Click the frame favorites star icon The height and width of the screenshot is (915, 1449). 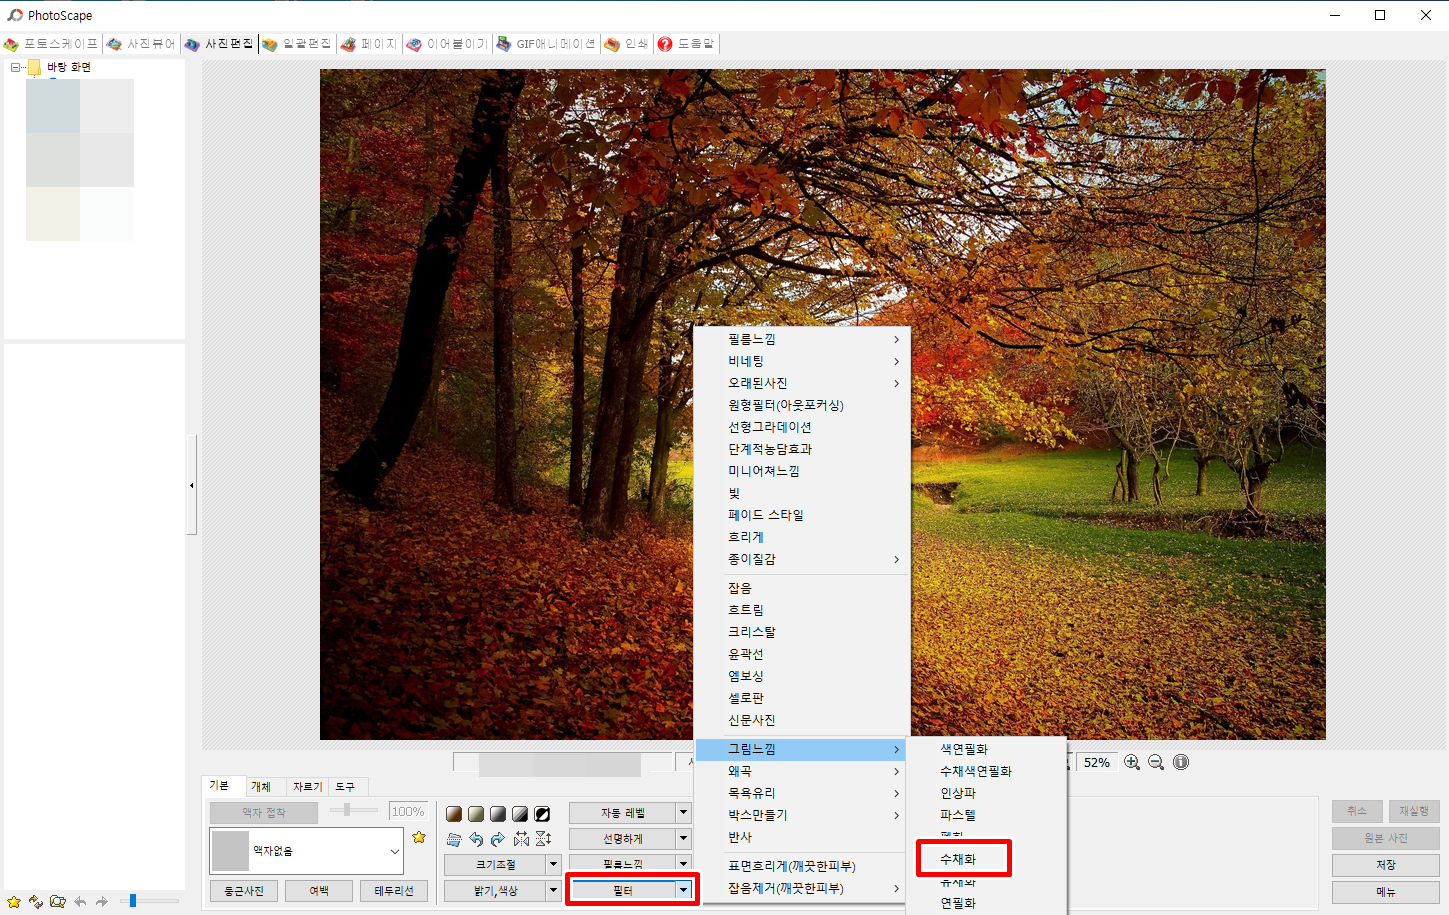click(419, 838)
